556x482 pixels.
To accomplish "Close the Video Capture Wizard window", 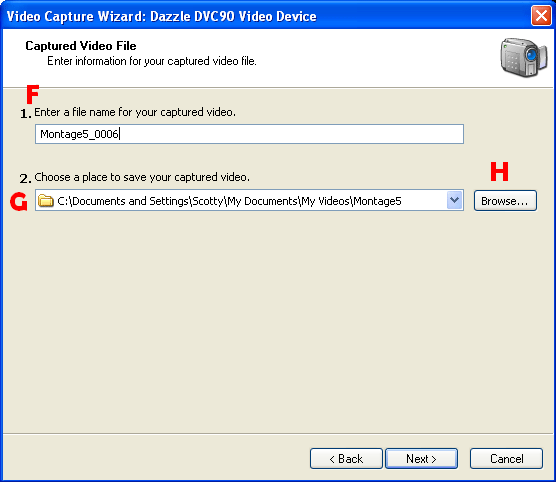I will click(x=541, y=16).
